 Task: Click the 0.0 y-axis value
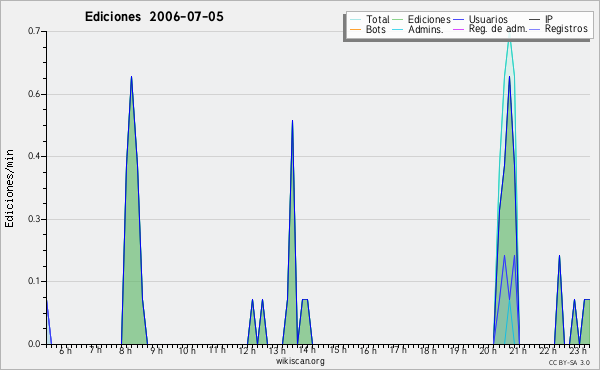coord(34,344)
